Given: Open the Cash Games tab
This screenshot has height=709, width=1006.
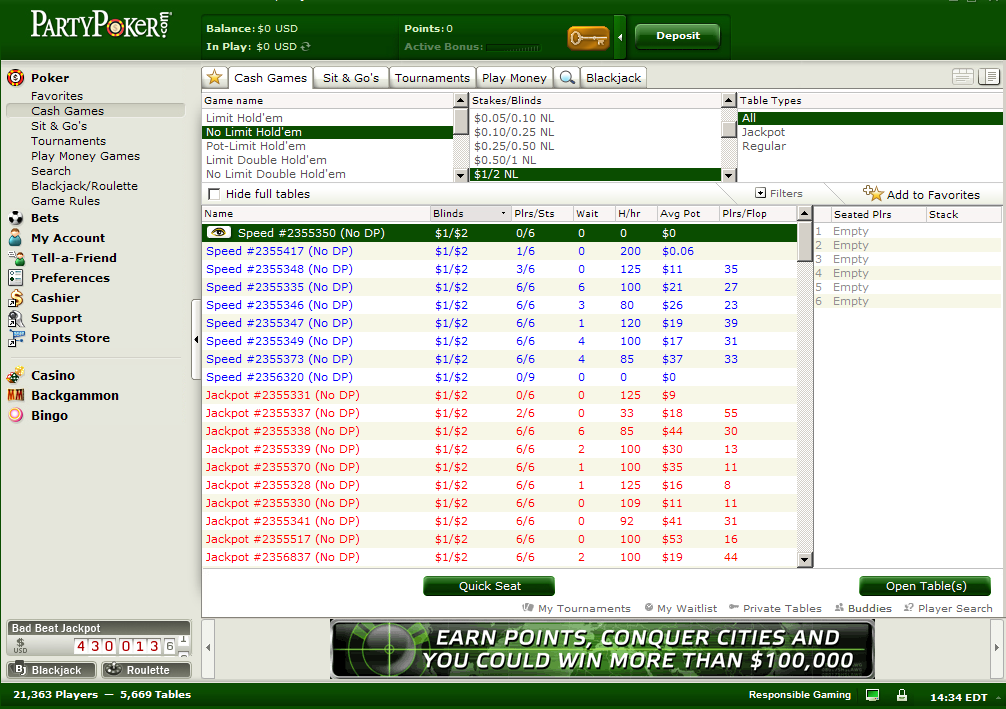Looking at the screenshot, I should pos(271,78).
